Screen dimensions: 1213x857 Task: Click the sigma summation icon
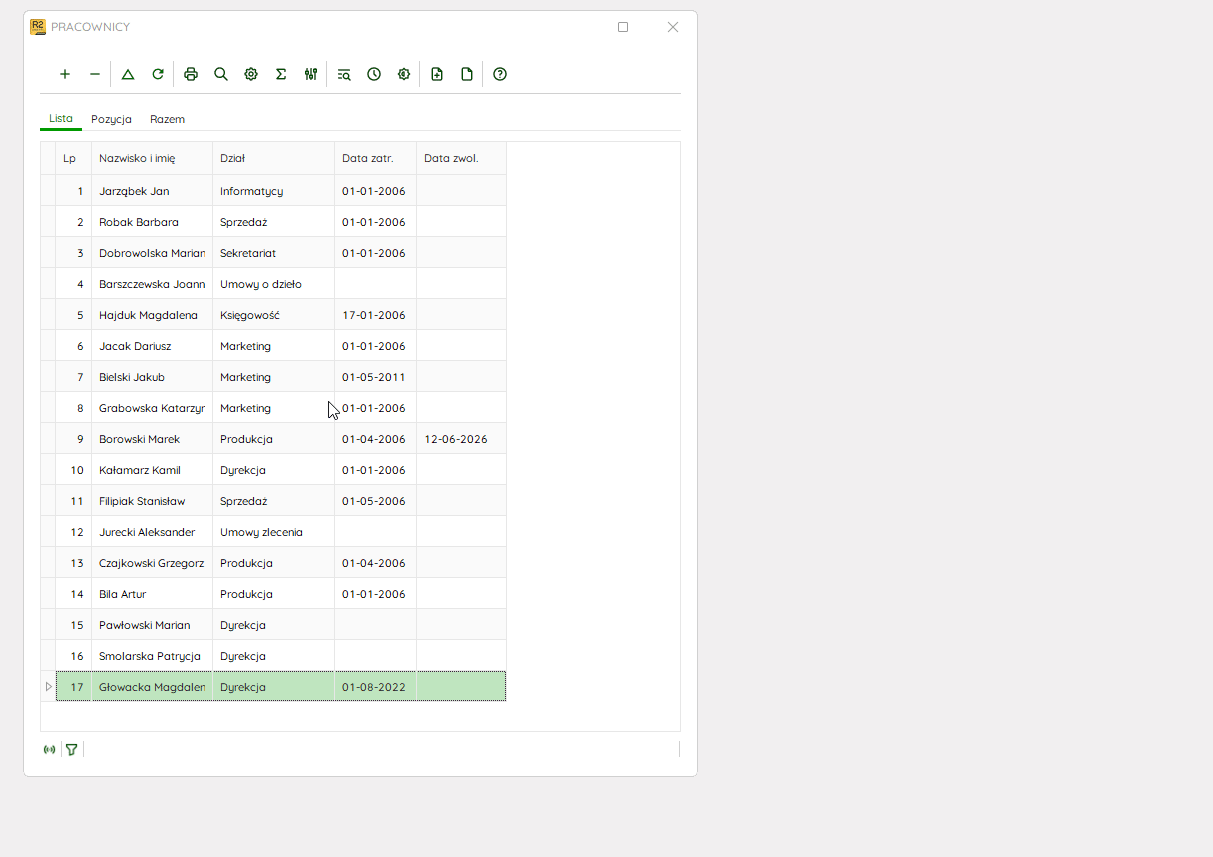[x=281, y=74]
